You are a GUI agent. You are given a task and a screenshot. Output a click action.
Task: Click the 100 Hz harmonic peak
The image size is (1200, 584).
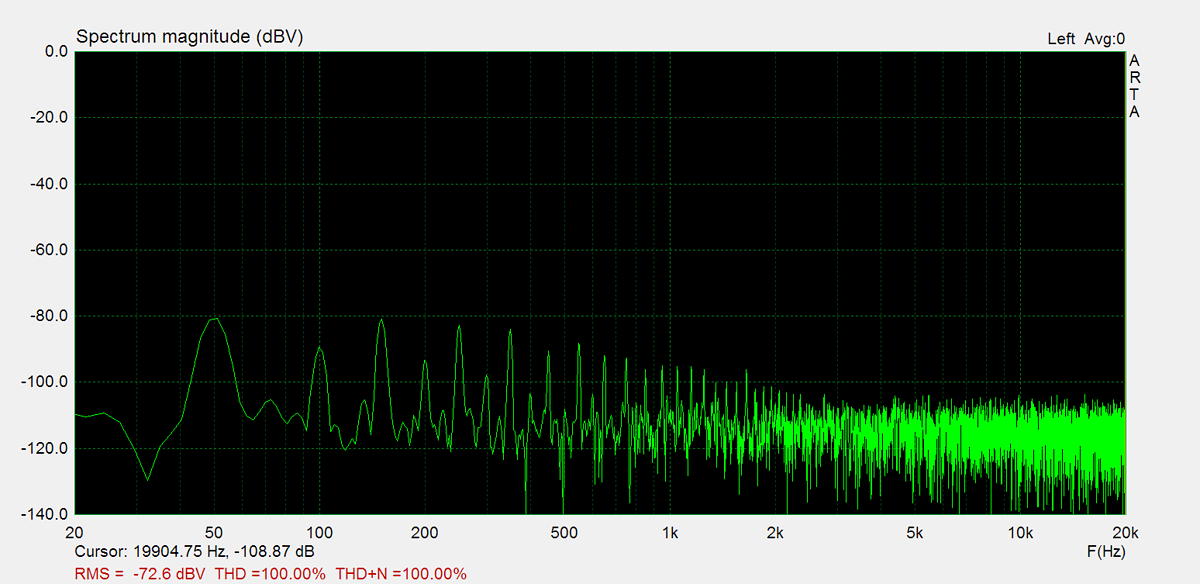[x=320, y=348]
